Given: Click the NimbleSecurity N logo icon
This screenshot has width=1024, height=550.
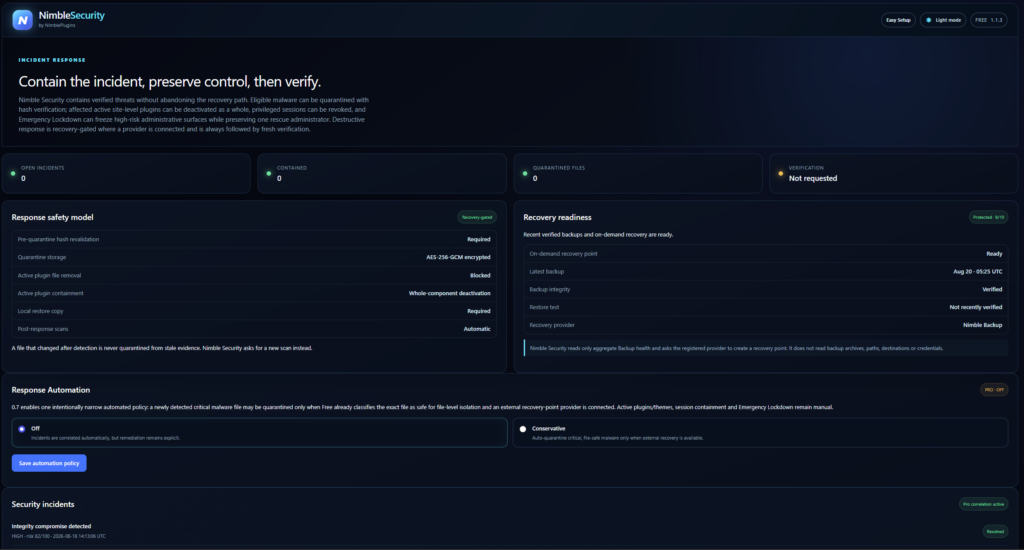Looking at the screenshot, I should point(22,20).
